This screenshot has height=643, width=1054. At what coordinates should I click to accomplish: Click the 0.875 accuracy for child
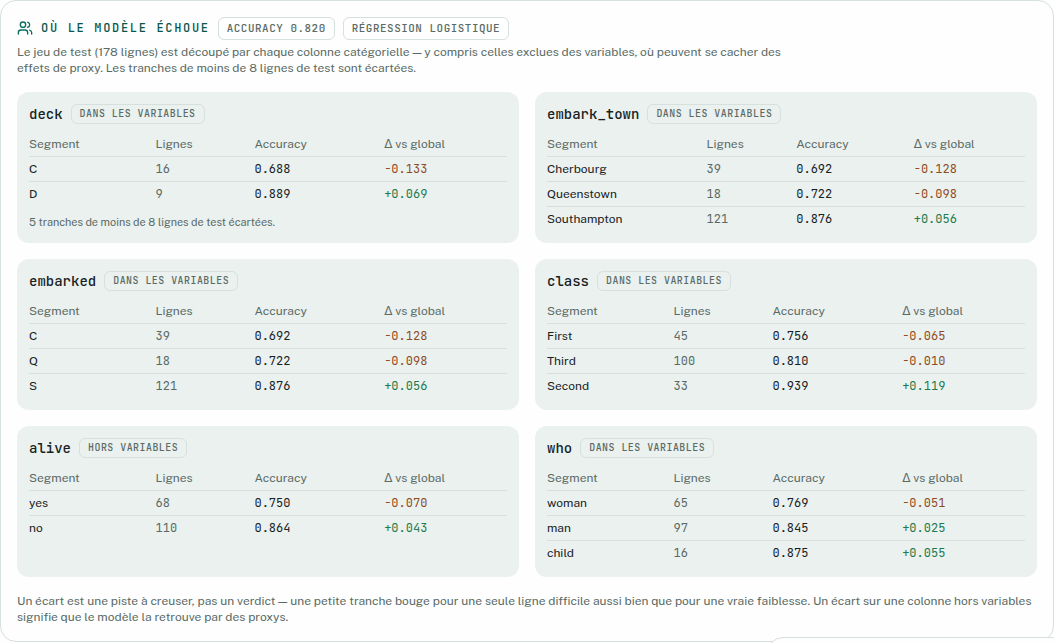(790, 554)
